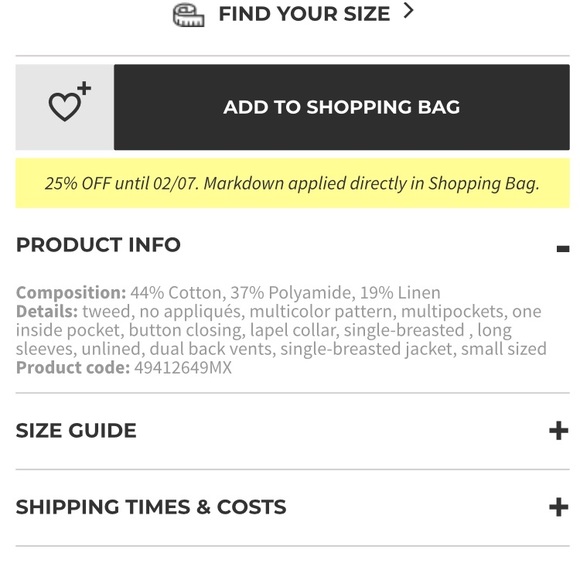580x580 pixels.
Task: Expand Size Guide with the plus icon
Action: [559, 431]
